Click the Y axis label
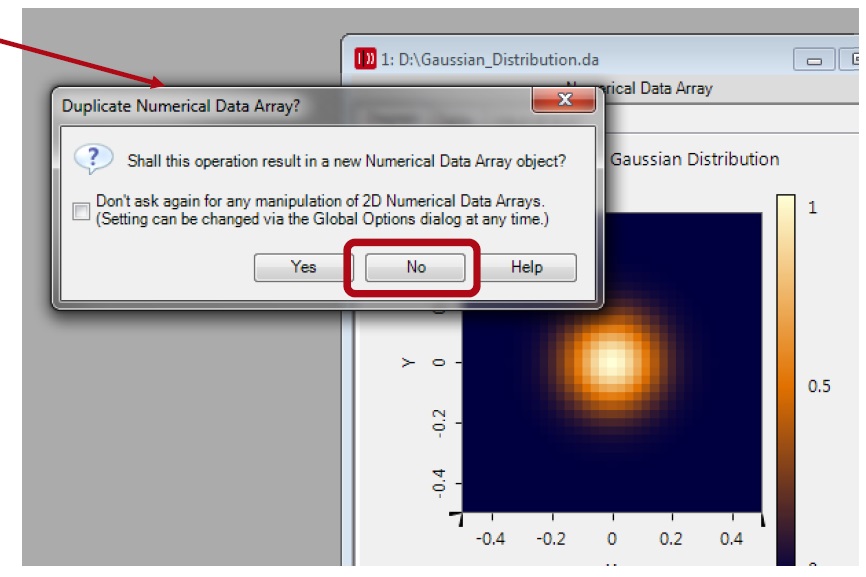The height and width of the screenshot is (577, 866). (x=408, y=363)
